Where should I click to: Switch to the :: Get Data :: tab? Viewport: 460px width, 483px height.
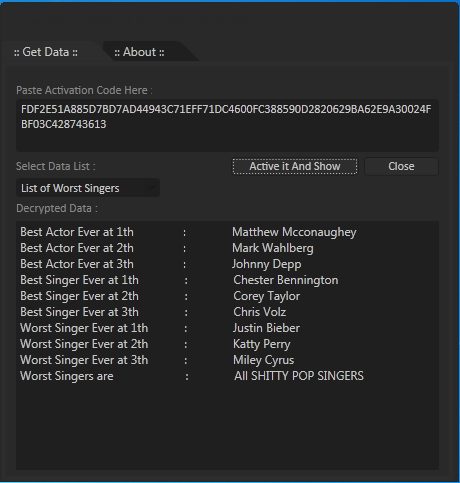[x=46, y=52]
